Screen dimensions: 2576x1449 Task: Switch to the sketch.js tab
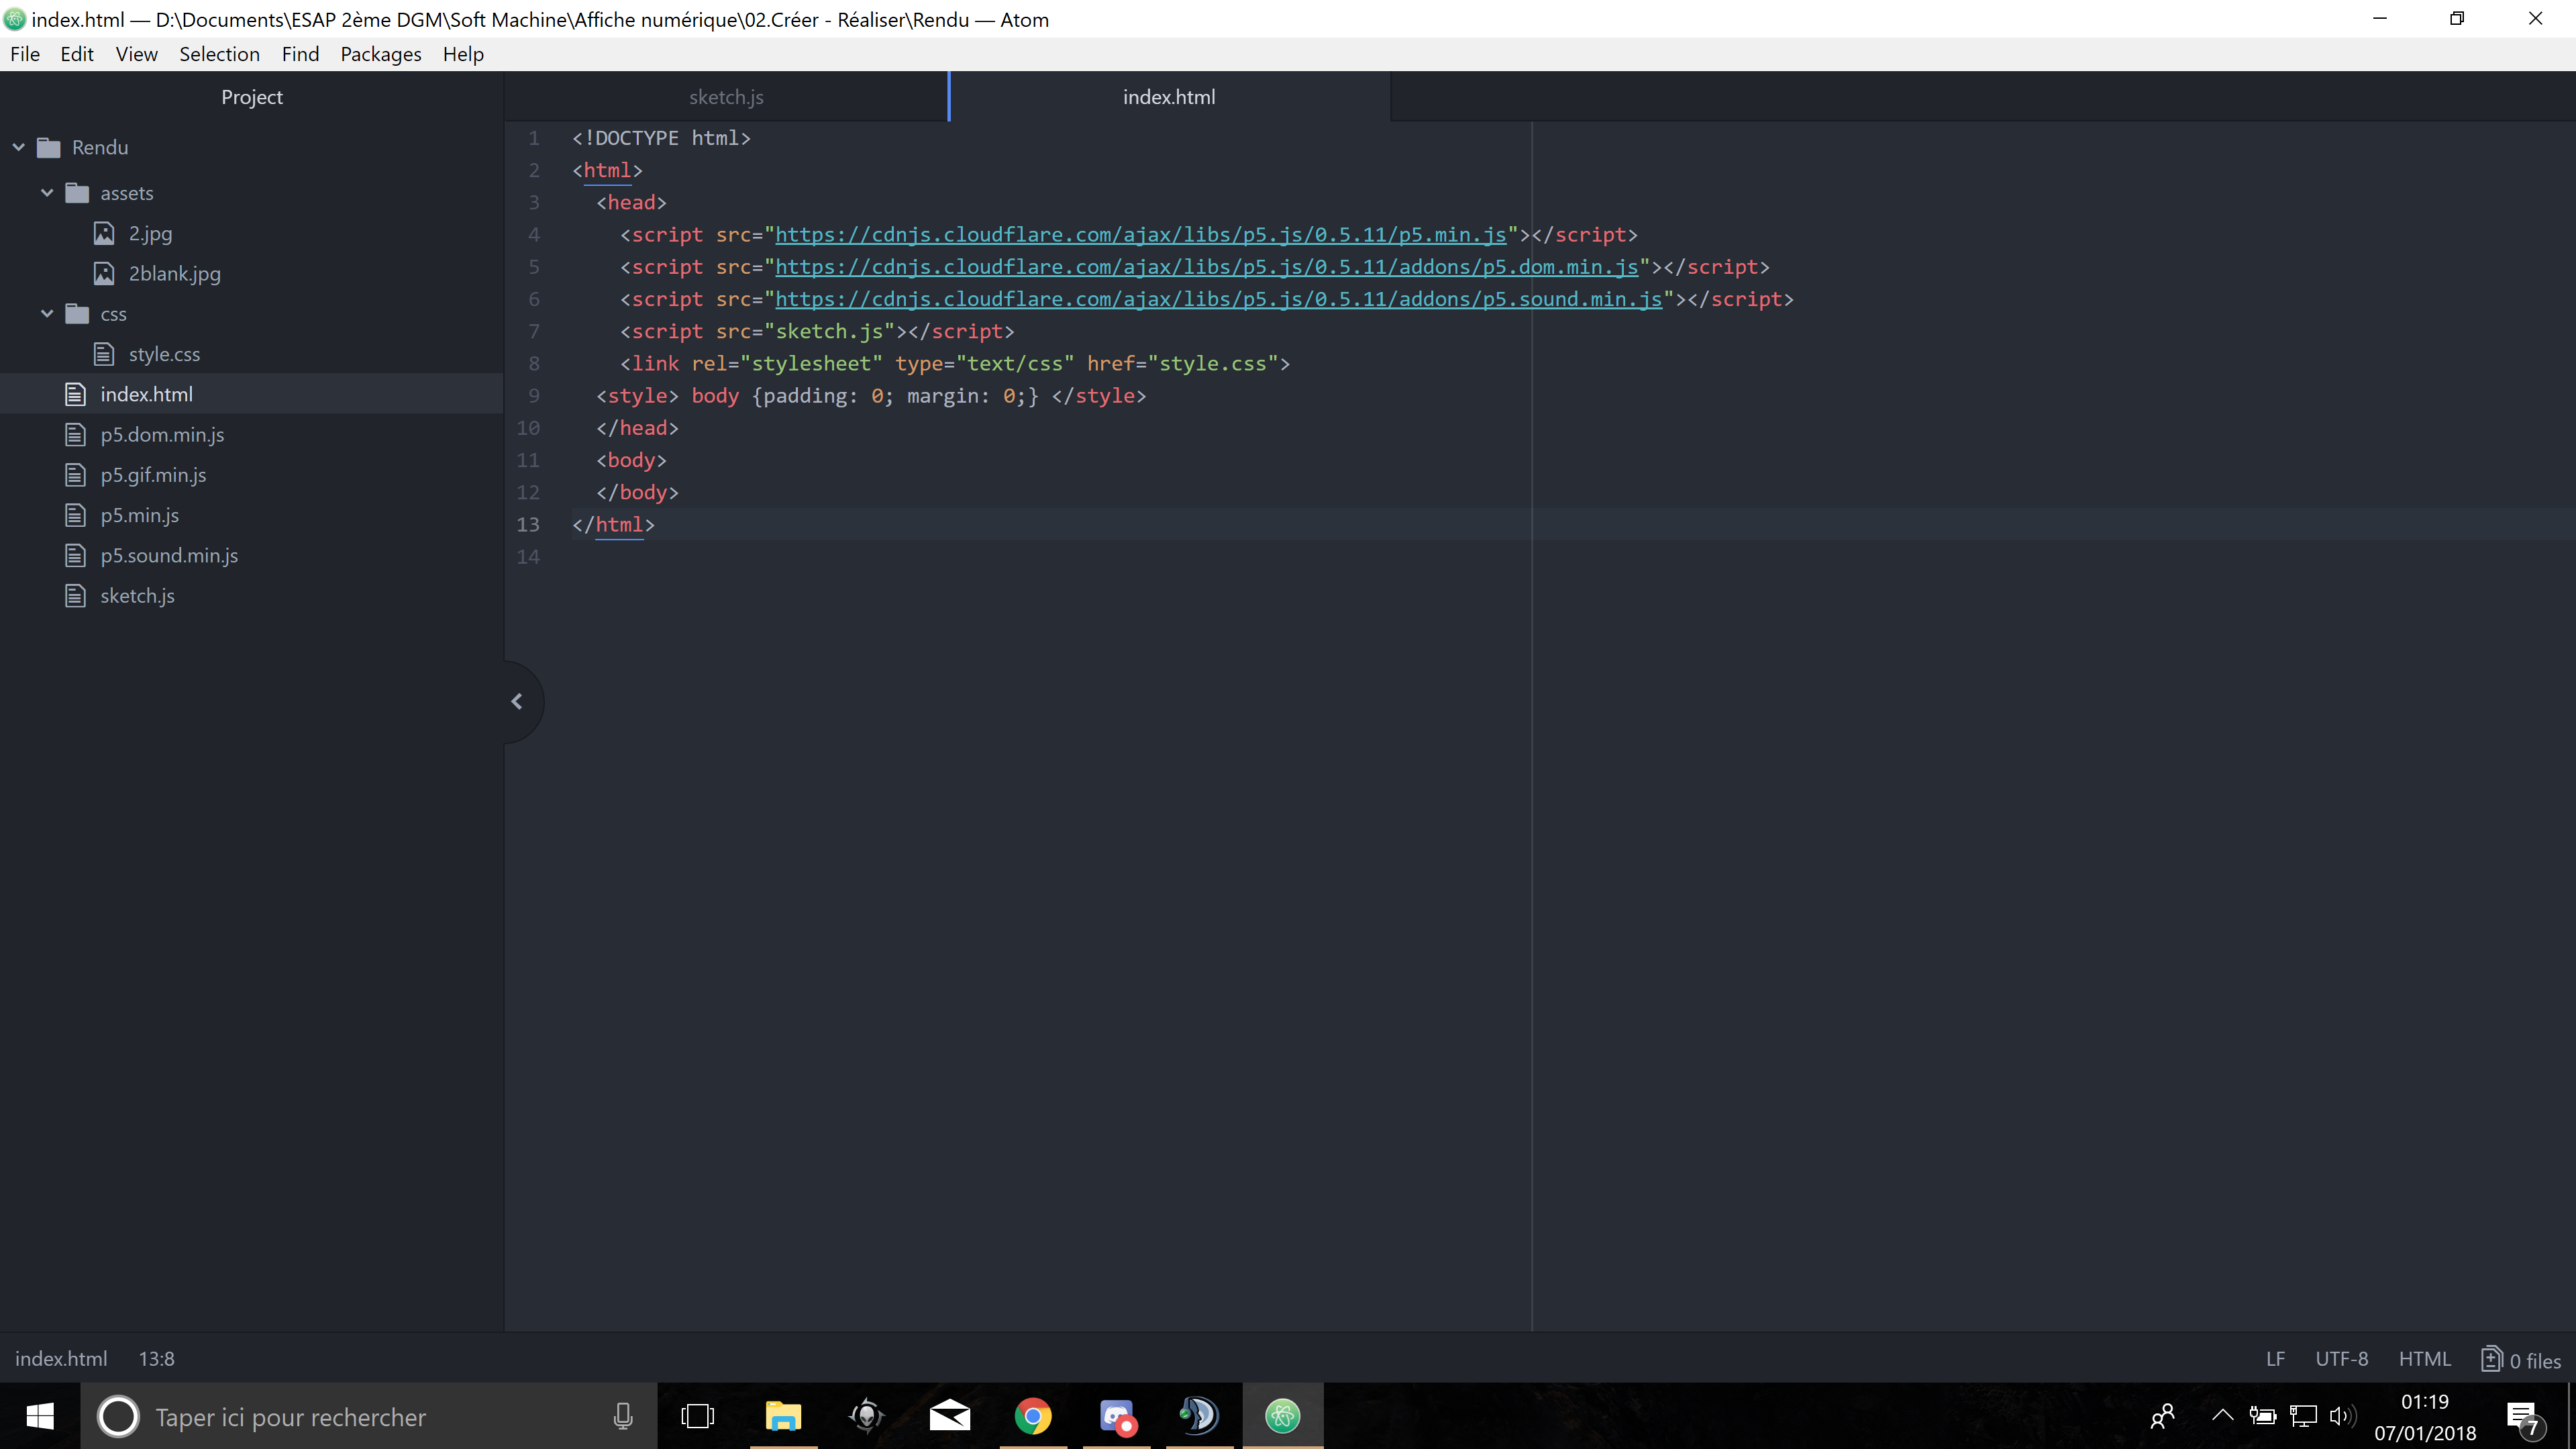tap(726, 97)
